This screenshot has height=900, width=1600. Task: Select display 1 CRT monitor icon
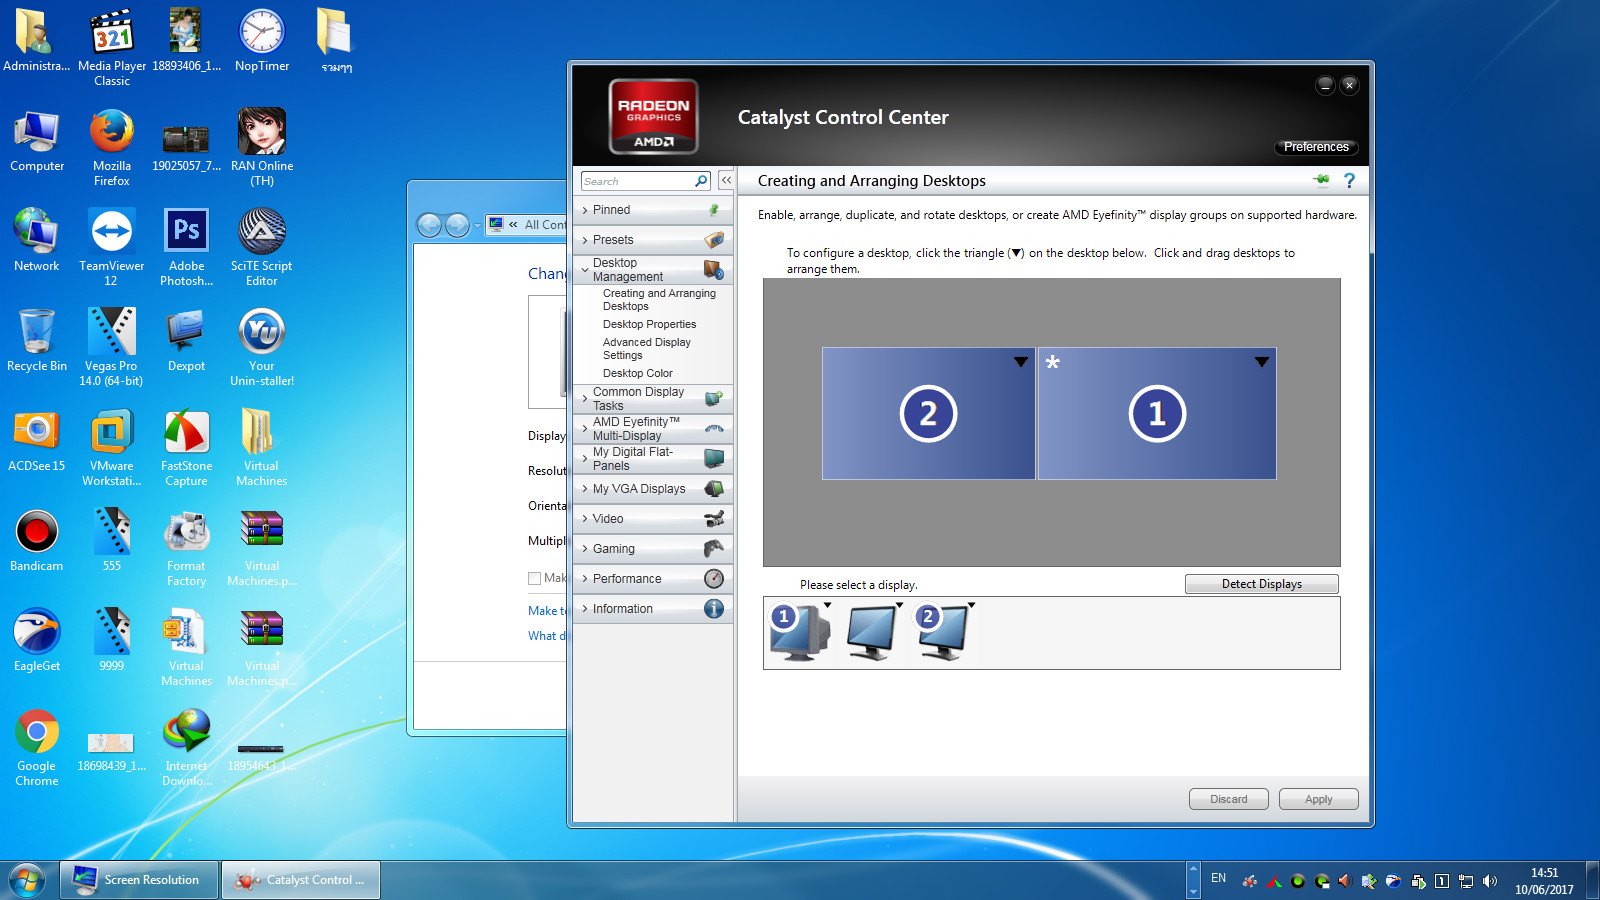pyautogui.click(x=799, y=632)
